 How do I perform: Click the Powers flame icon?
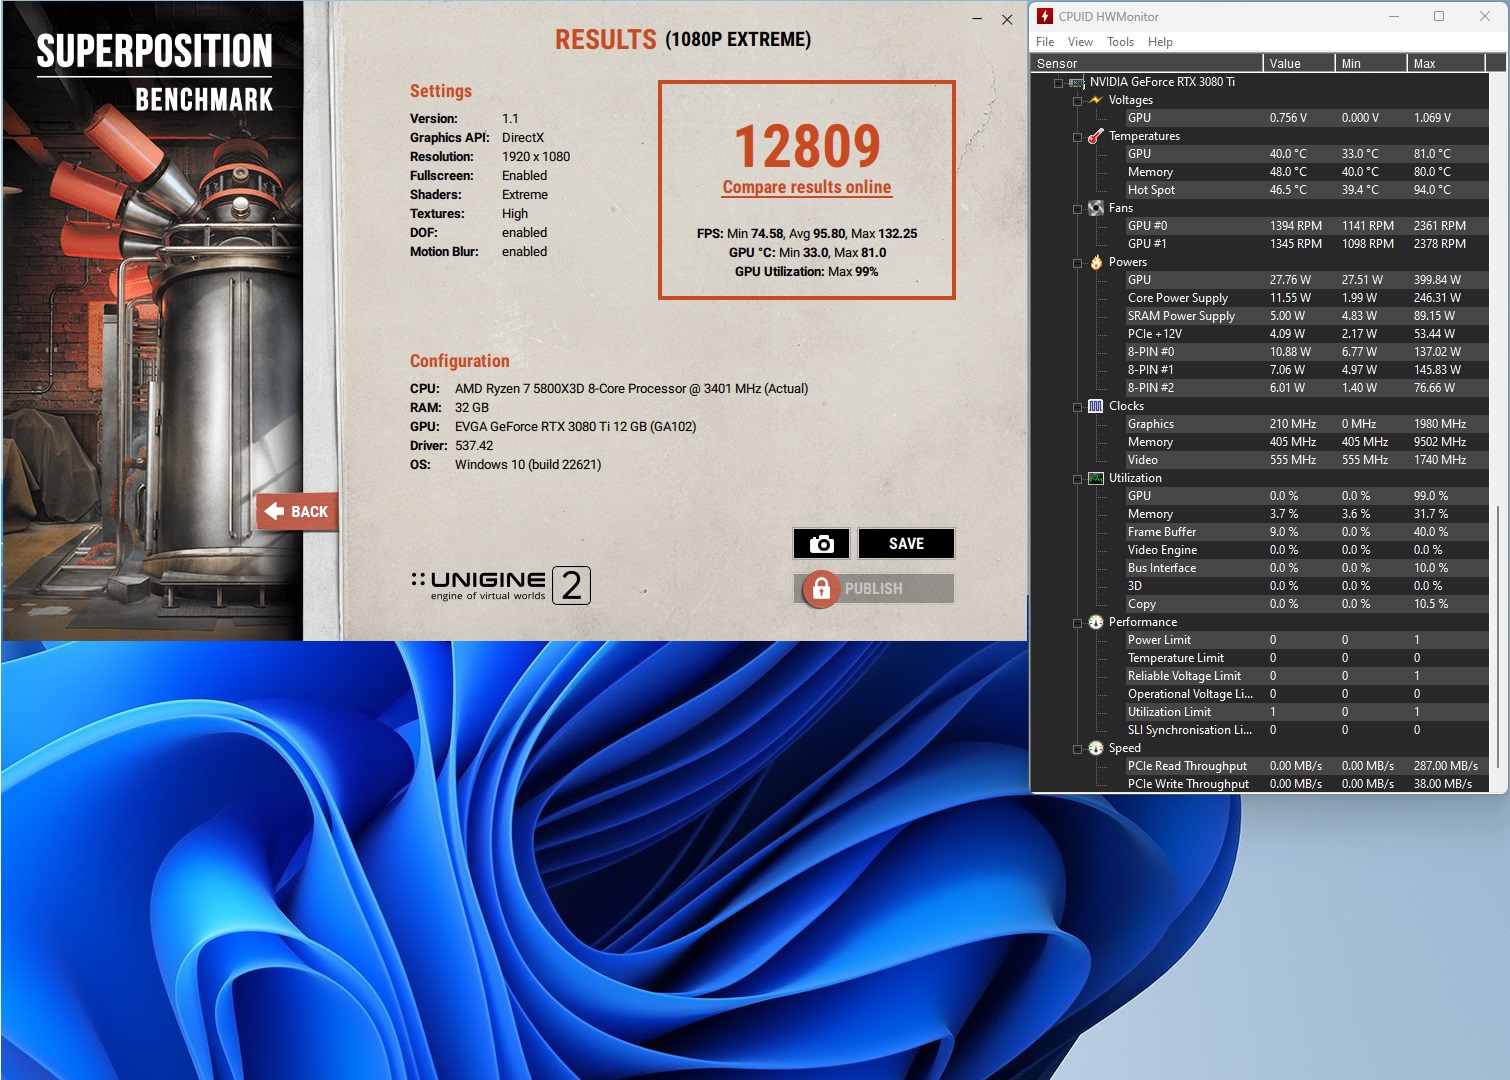(x=1096, y=262)
